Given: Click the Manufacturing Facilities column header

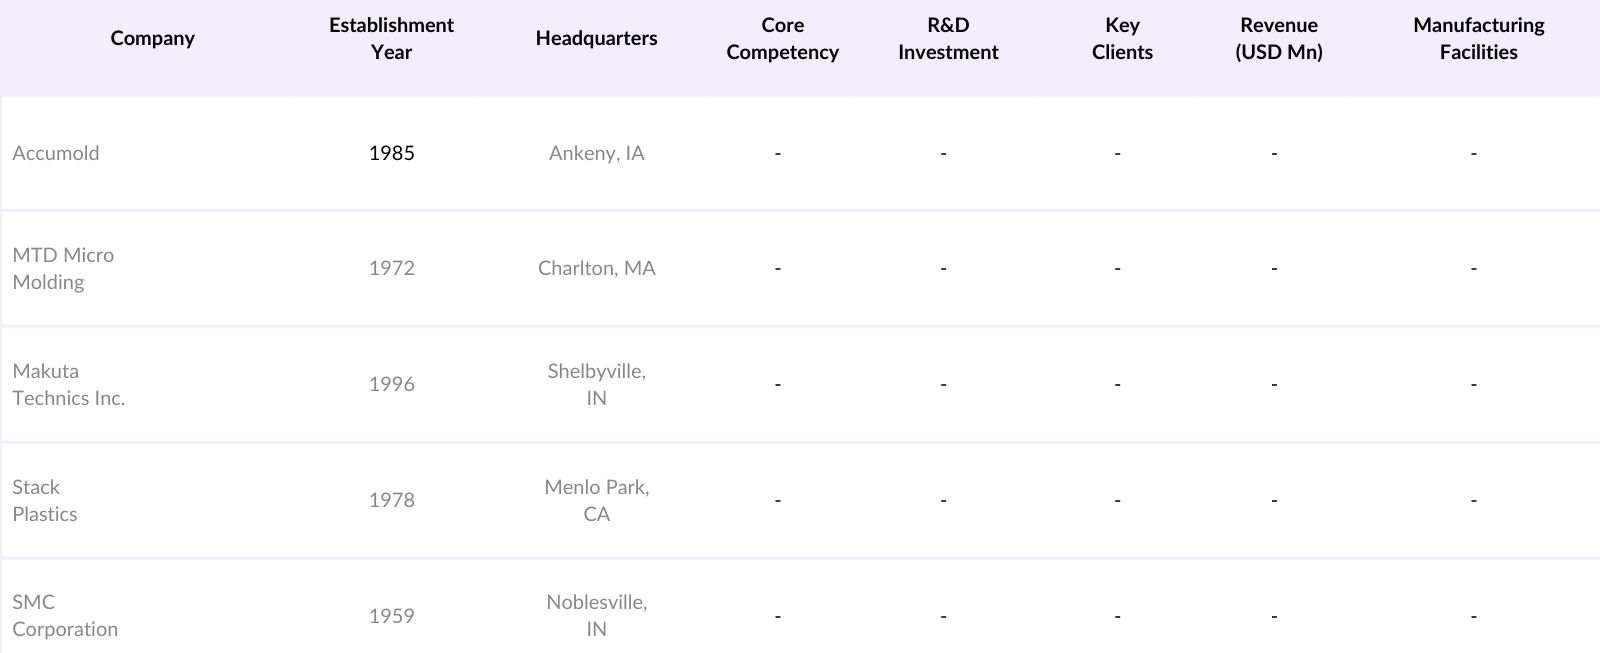Looking at the screenshot, I should [1478, 38].
